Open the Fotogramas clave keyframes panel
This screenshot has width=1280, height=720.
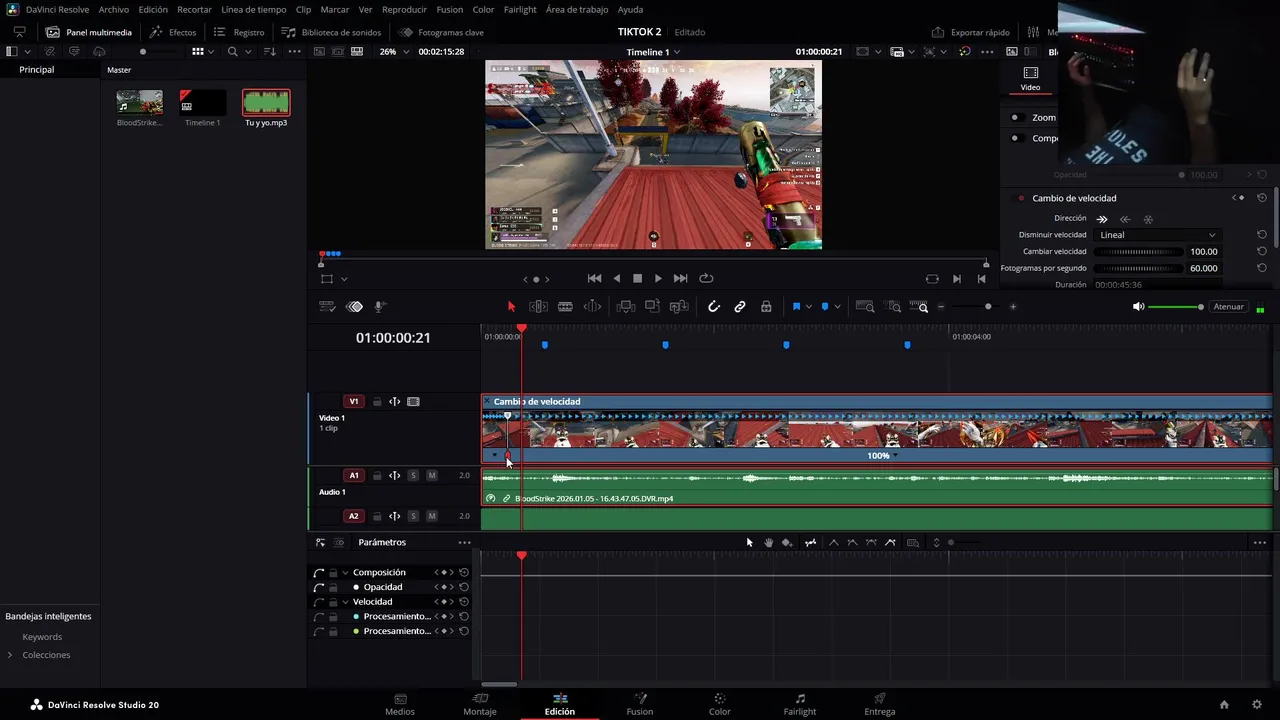click(x=442, y=32)
